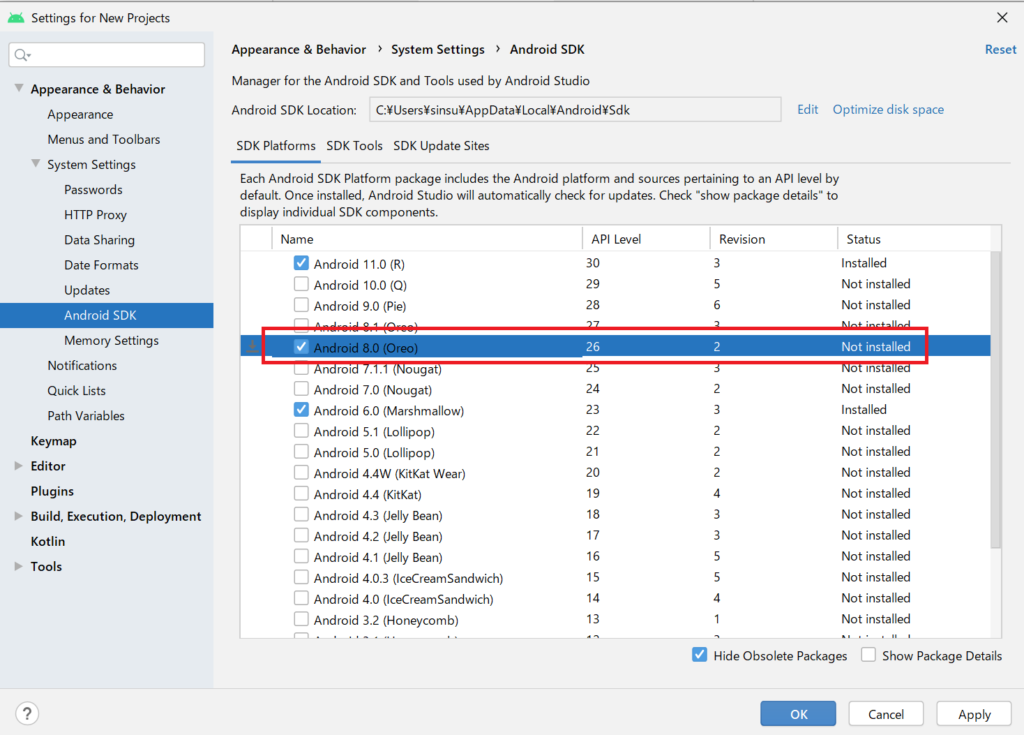
Task: Click the OK button
Action: tap(798, 713)
